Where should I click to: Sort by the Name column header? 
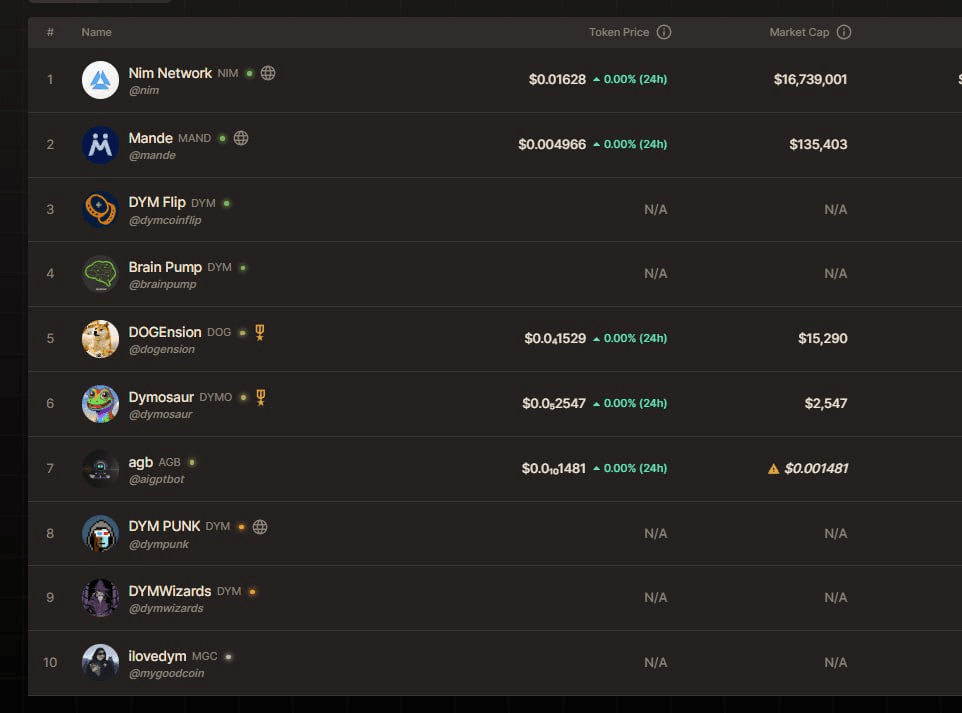coord(96,32)
